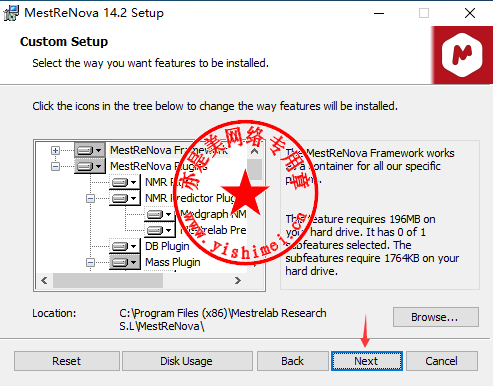Open DB Plugin feature install dropdown

(x=125, y=246)
